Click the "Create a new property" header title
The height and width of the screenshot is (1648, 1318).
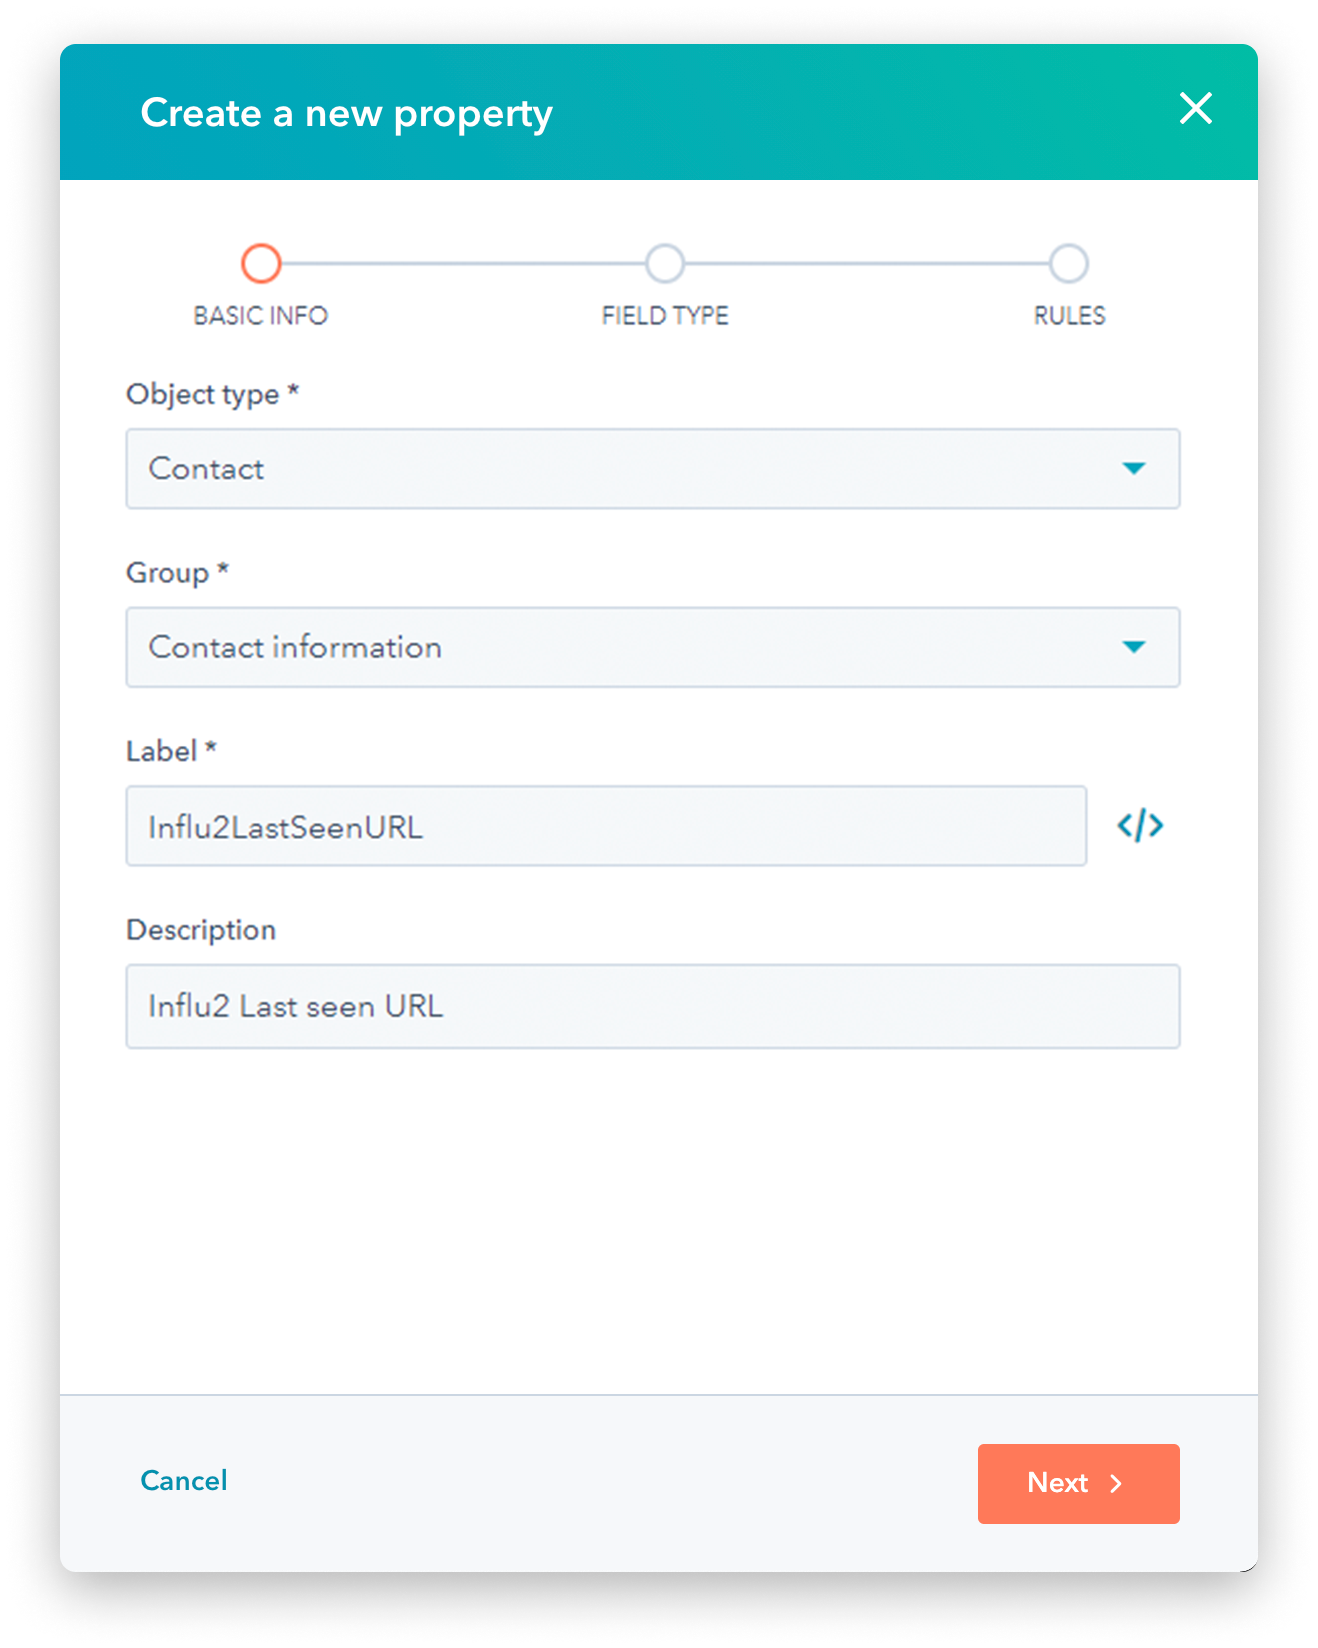point(346,114)
